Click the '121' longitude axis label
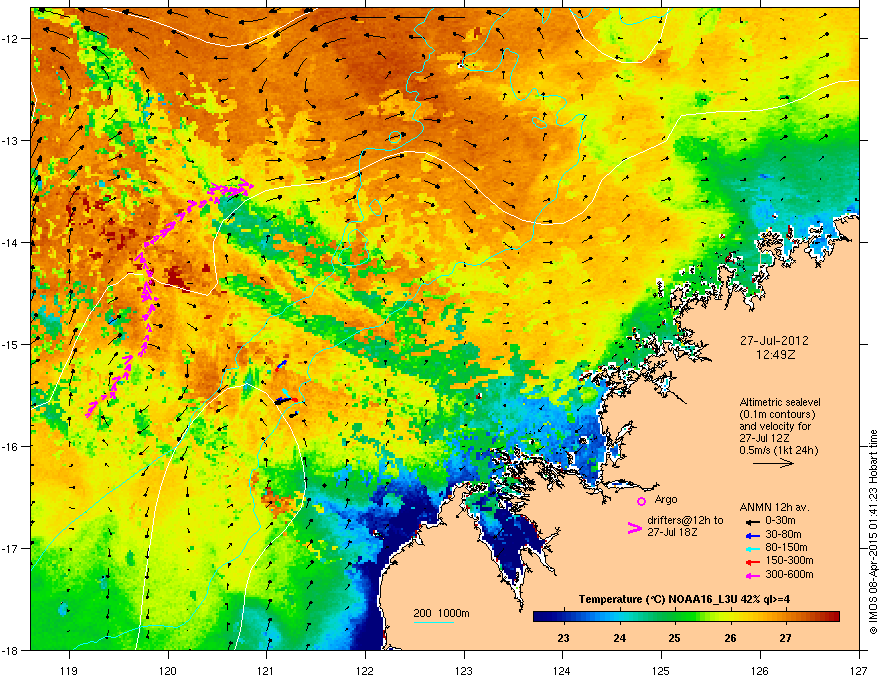This screenshot has height=680, width=880. (266, 670)
